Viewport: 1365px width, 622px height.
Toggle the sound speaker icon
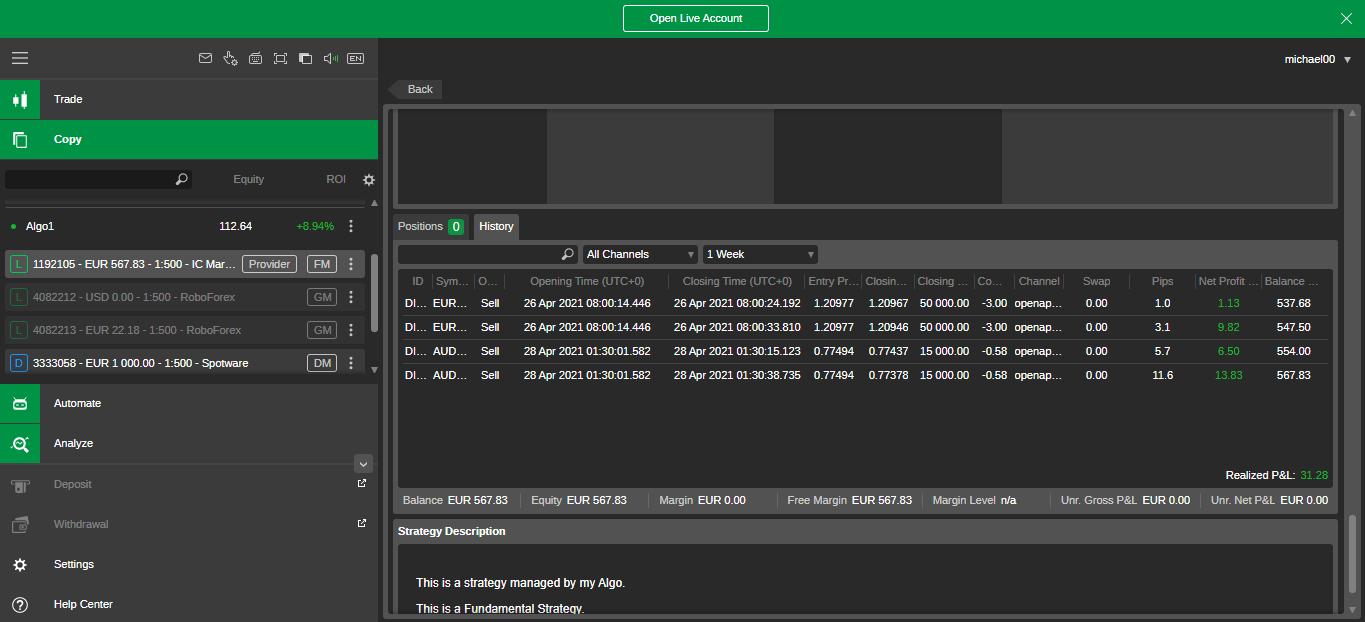[331, 58]
